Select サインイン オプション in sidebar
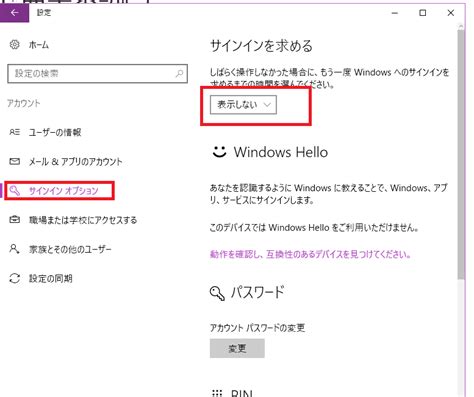474x397 pixels. click(64, 191)
